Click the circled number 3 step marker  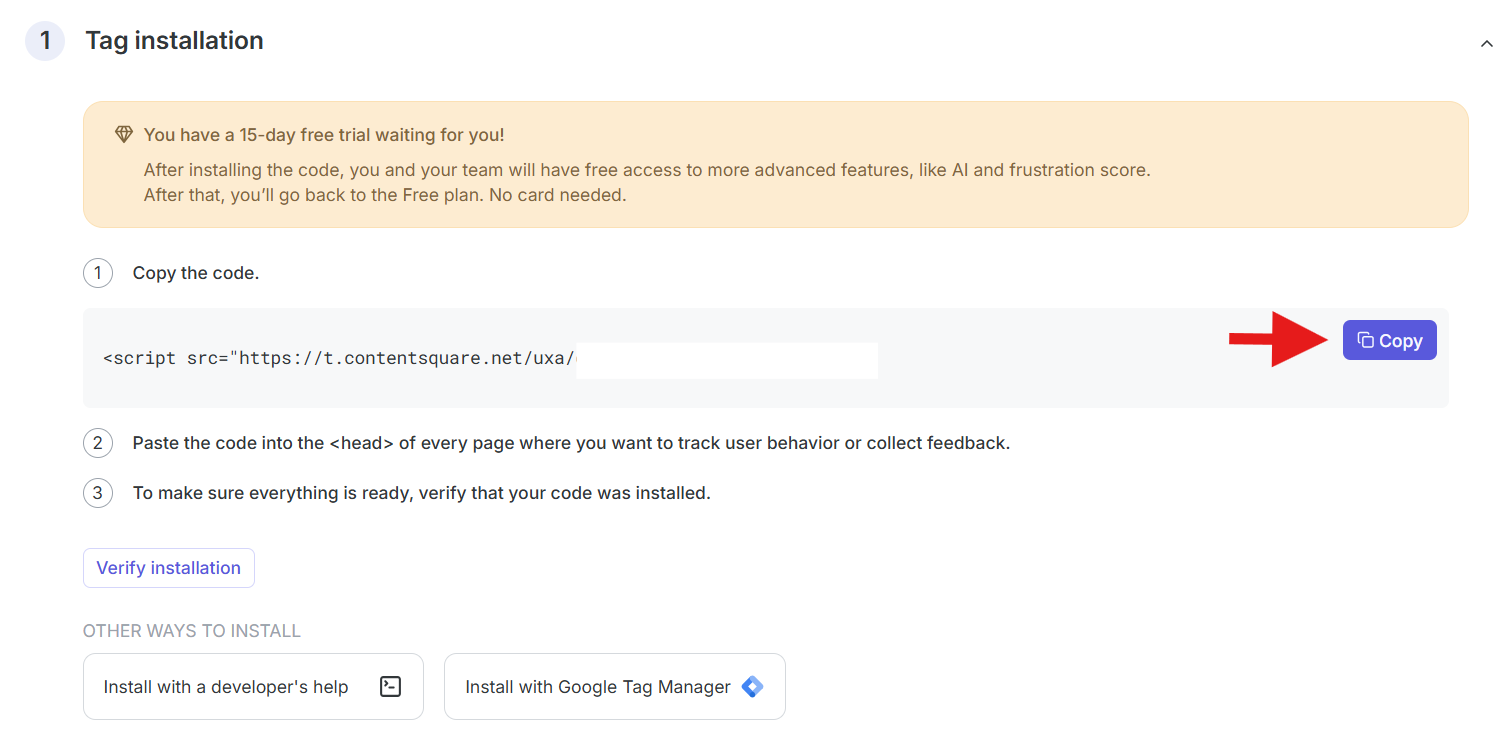click(98, 493)
